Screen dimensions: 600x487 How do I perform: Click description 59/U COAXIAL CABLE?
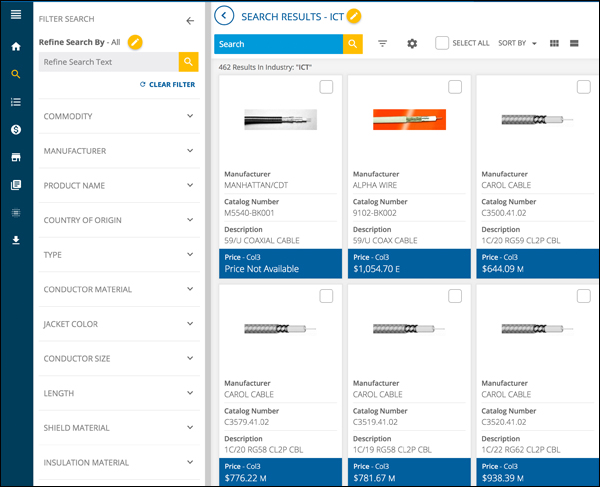click(x=262, y=241)
